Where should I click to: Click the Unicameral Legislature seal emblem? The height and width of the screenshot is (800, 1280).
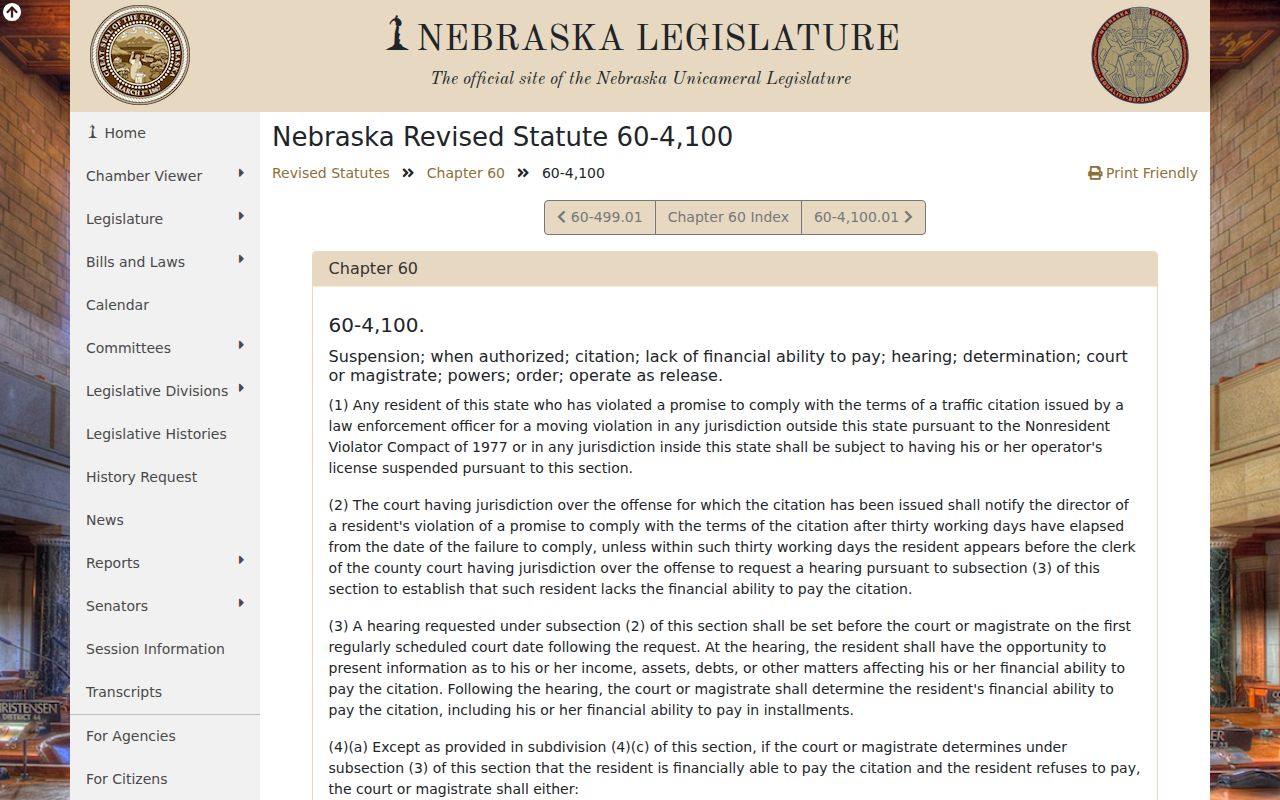(x=1140, y=55)
